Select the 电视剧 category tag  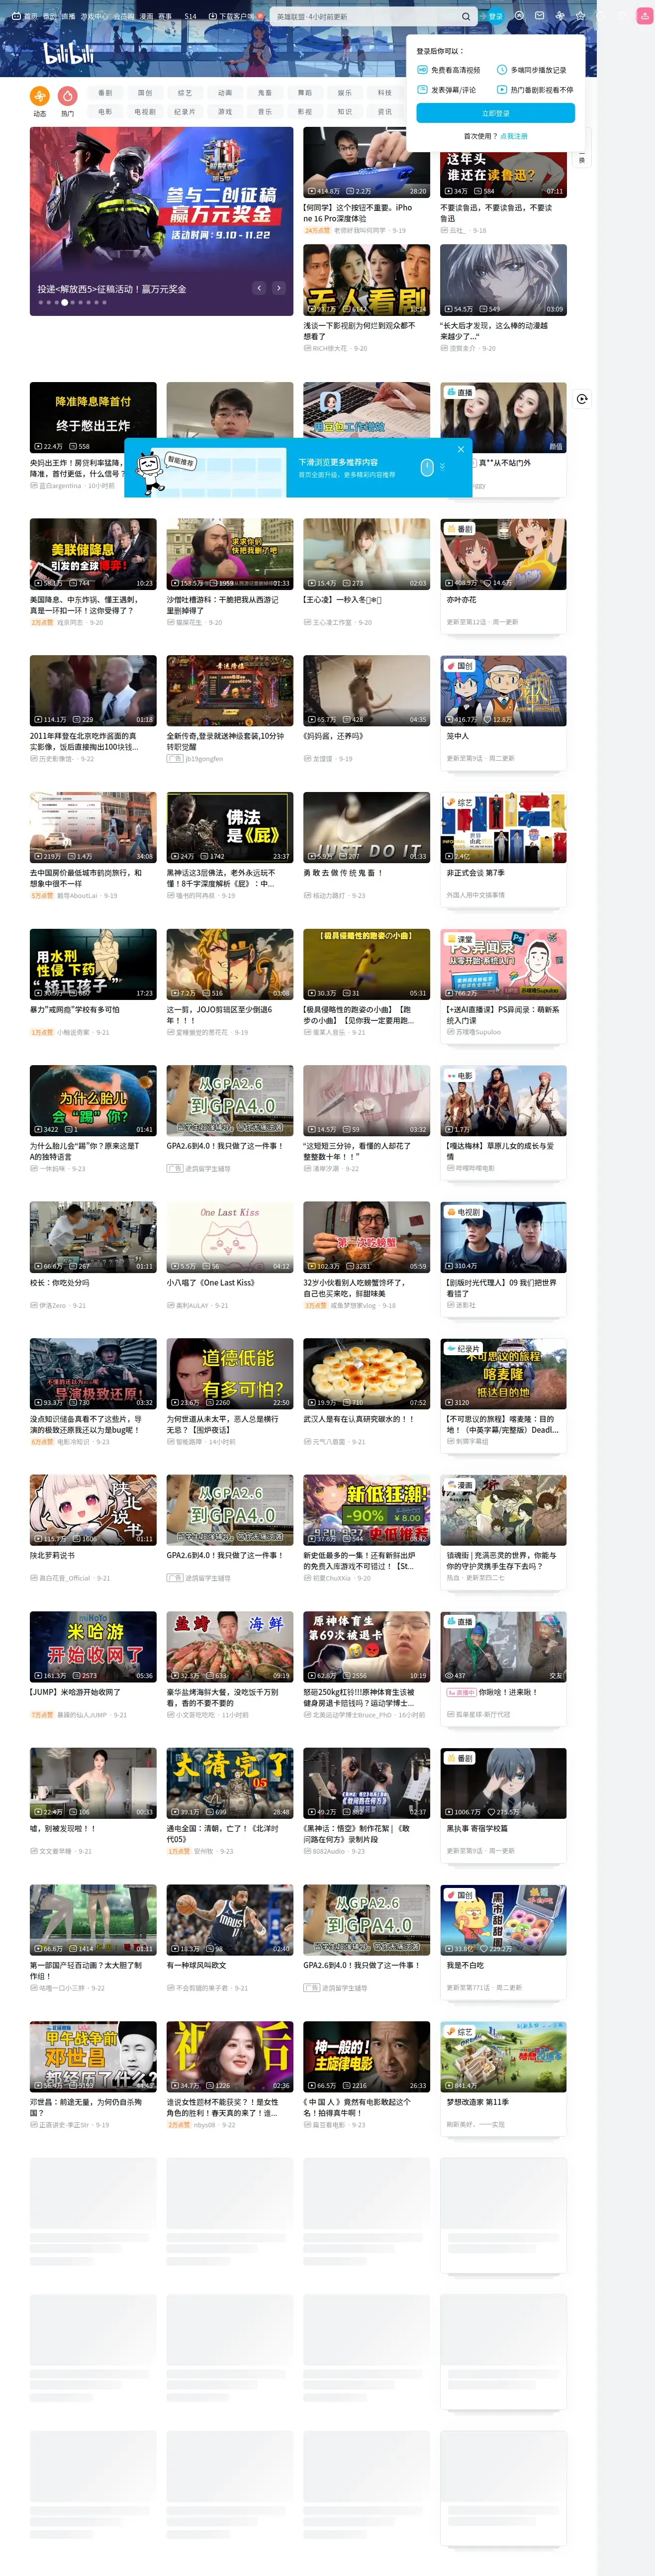click(x=145, y=112)
